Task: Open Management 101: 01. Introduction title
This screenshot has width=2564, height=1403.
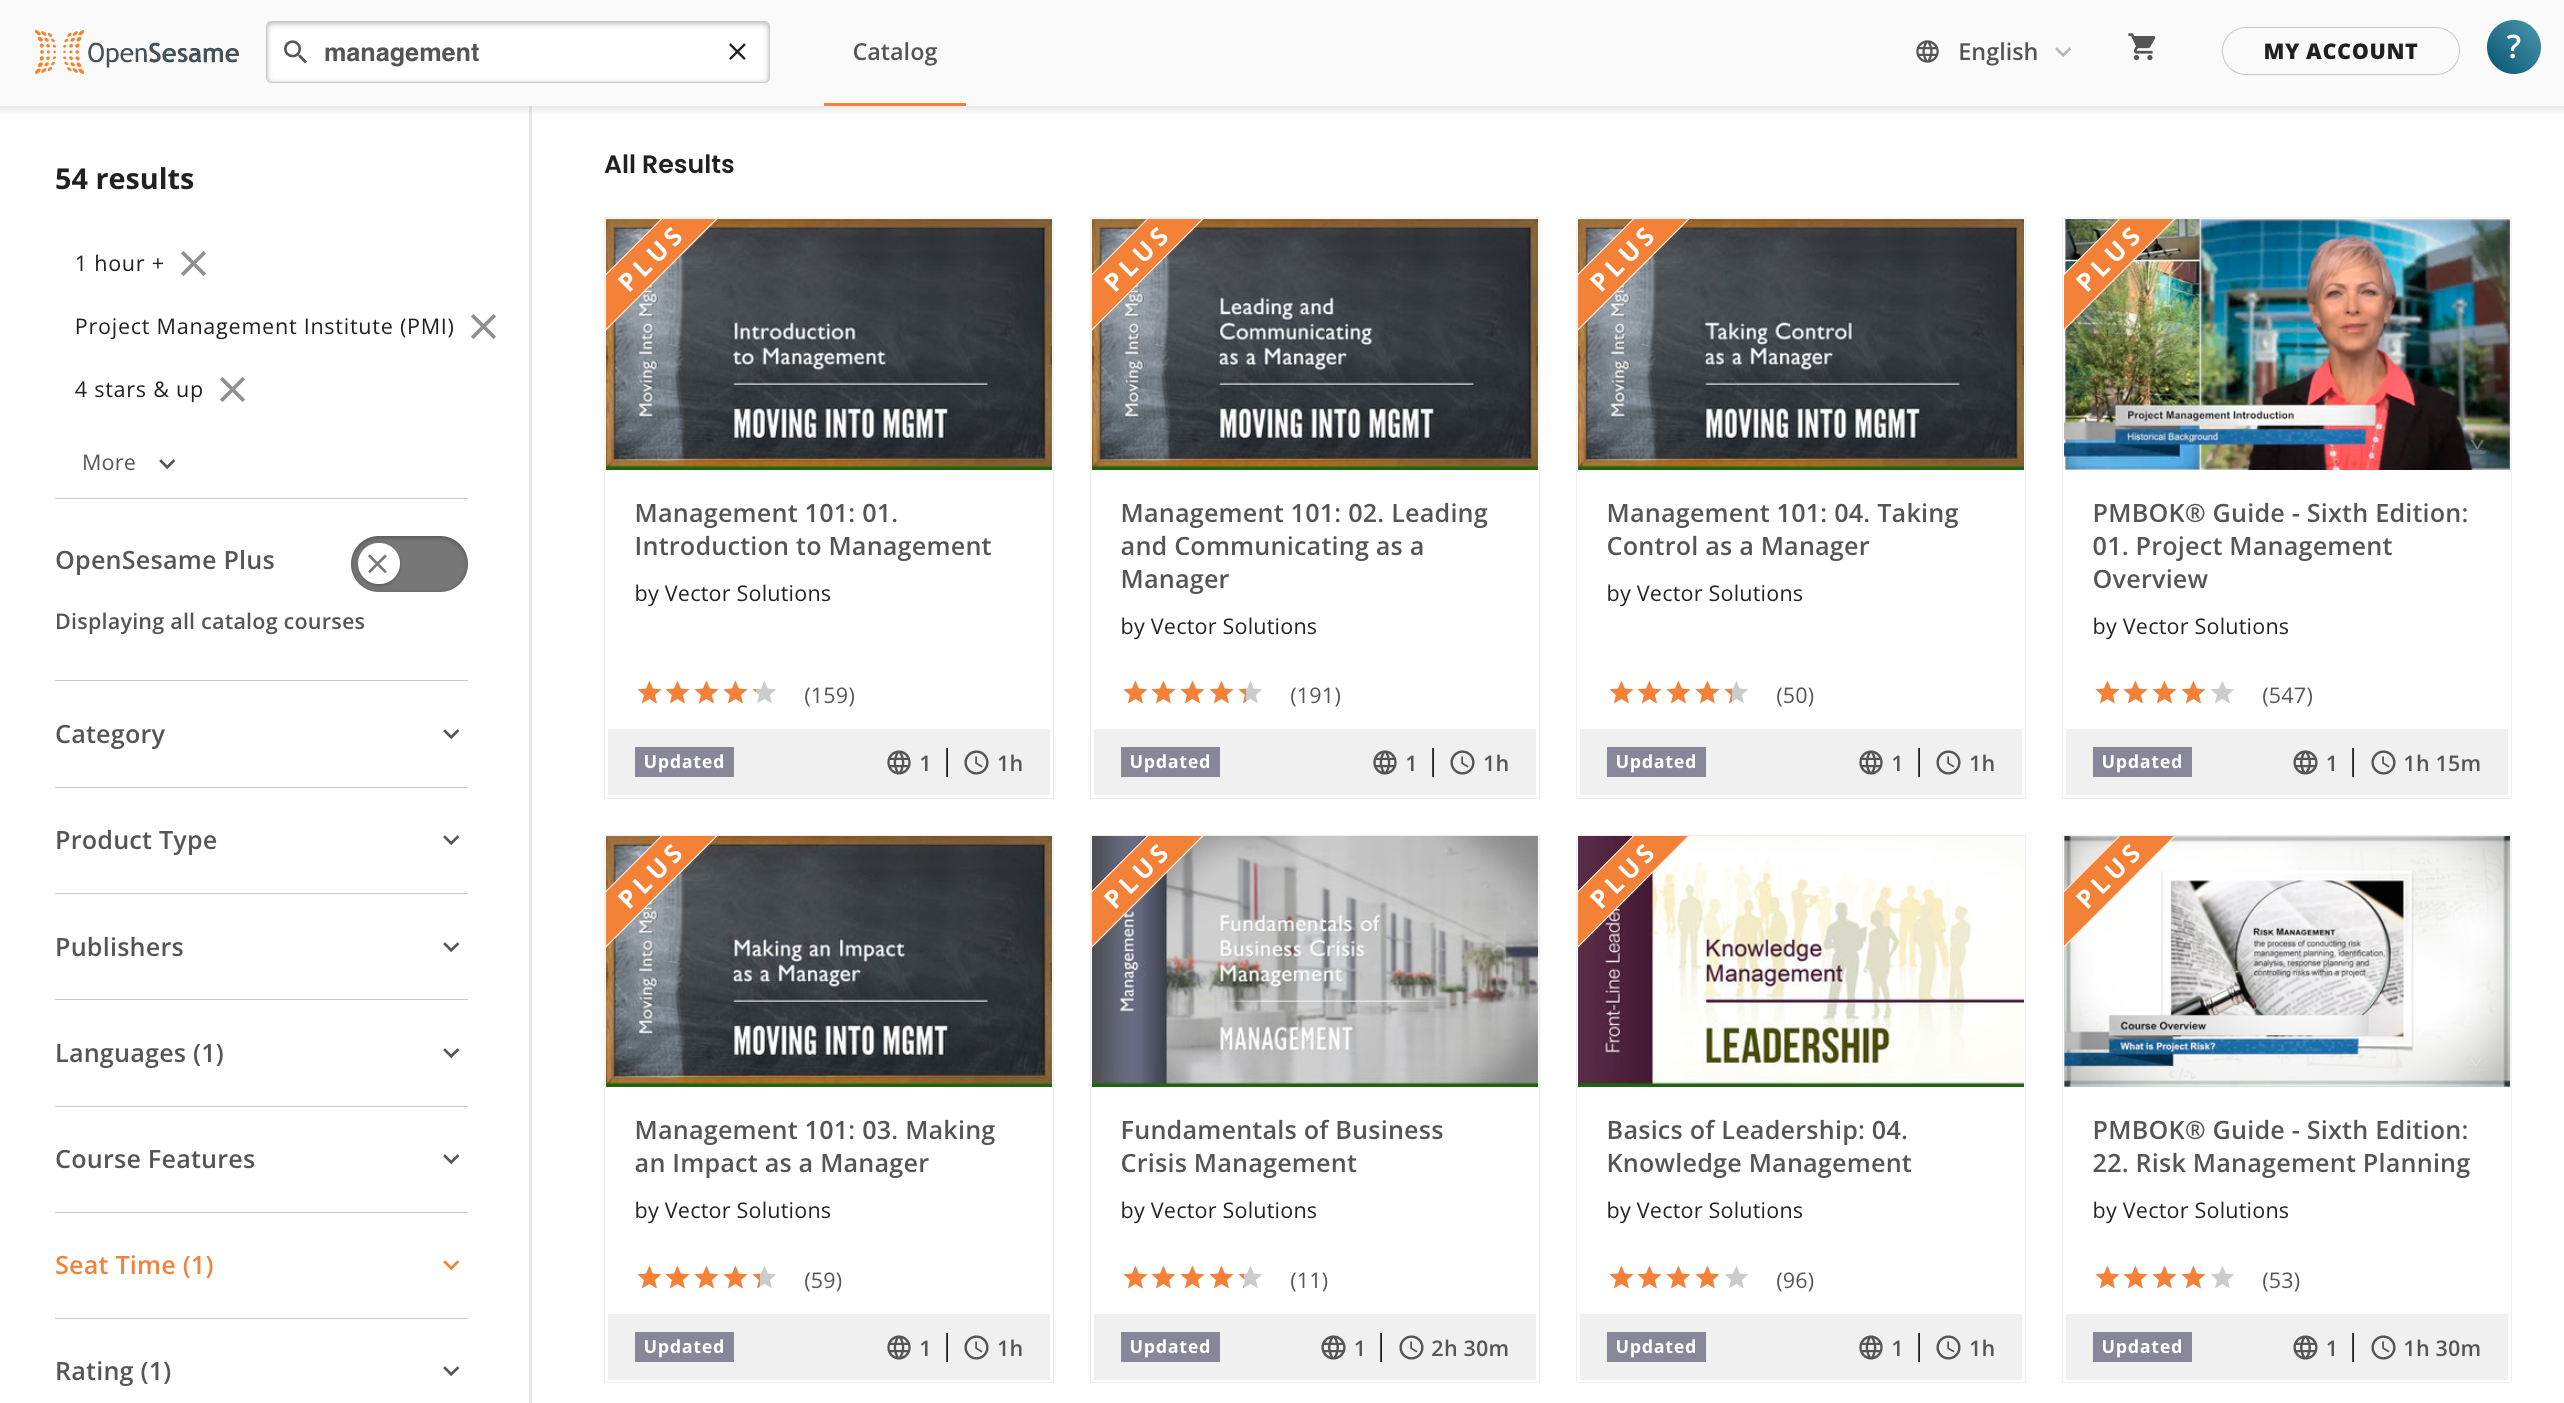Action: (x=812, y=529)
